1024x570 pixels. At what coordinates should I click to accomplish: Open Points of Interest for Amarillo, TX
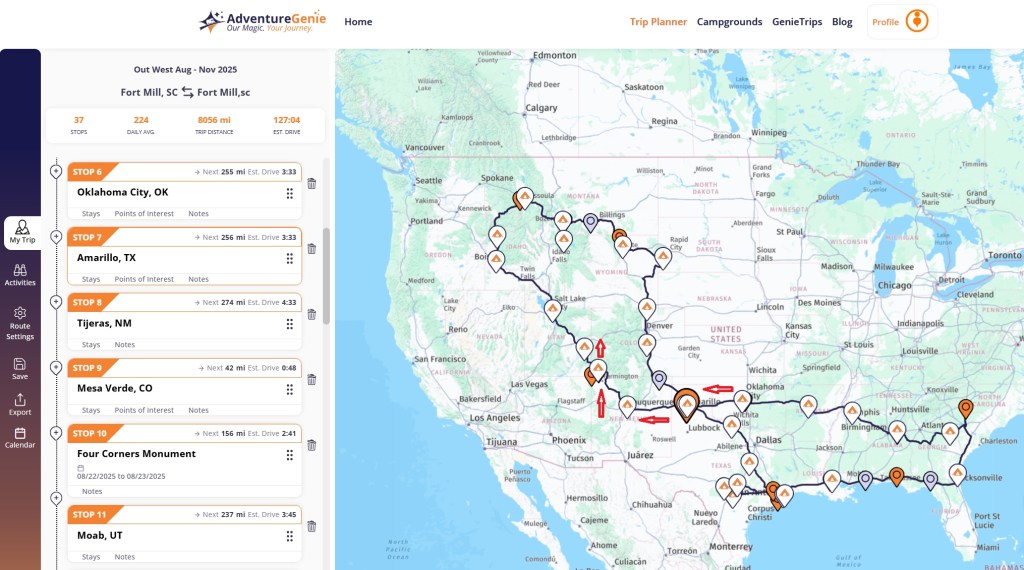tap(144, 279)
